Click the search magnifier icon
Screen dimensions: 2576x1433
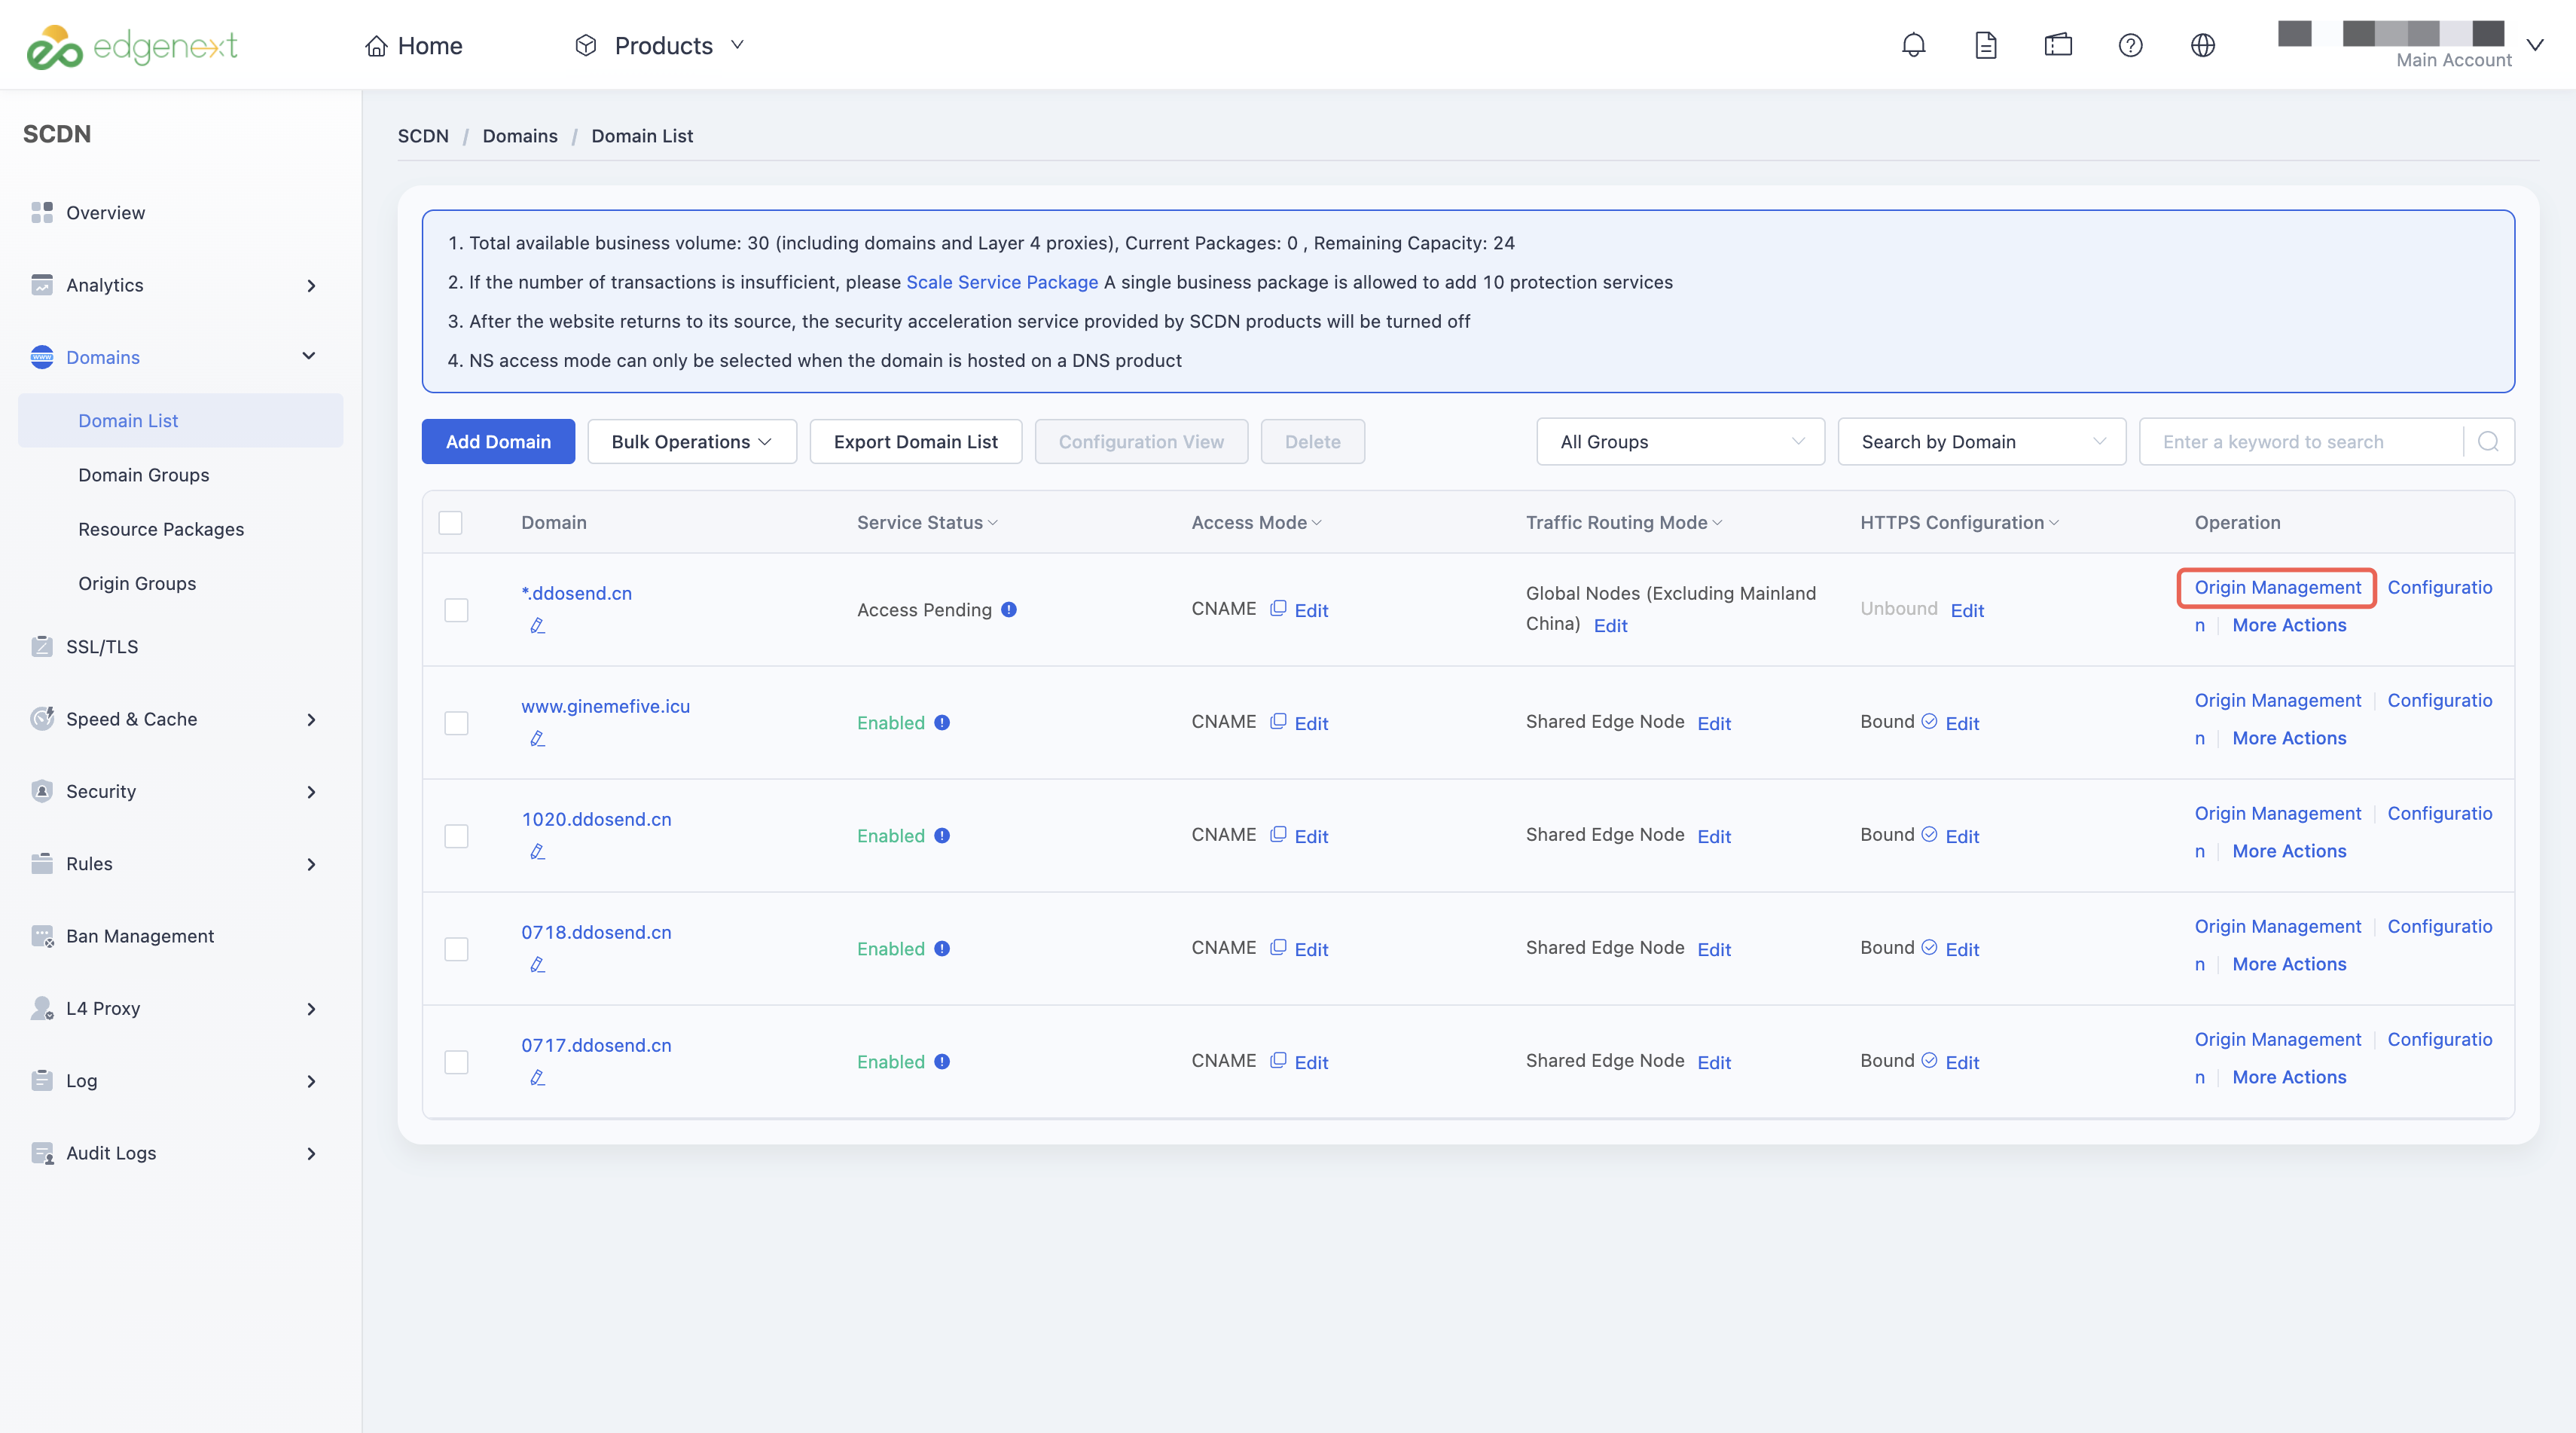pyautogui.click(x=2488, y=442)
